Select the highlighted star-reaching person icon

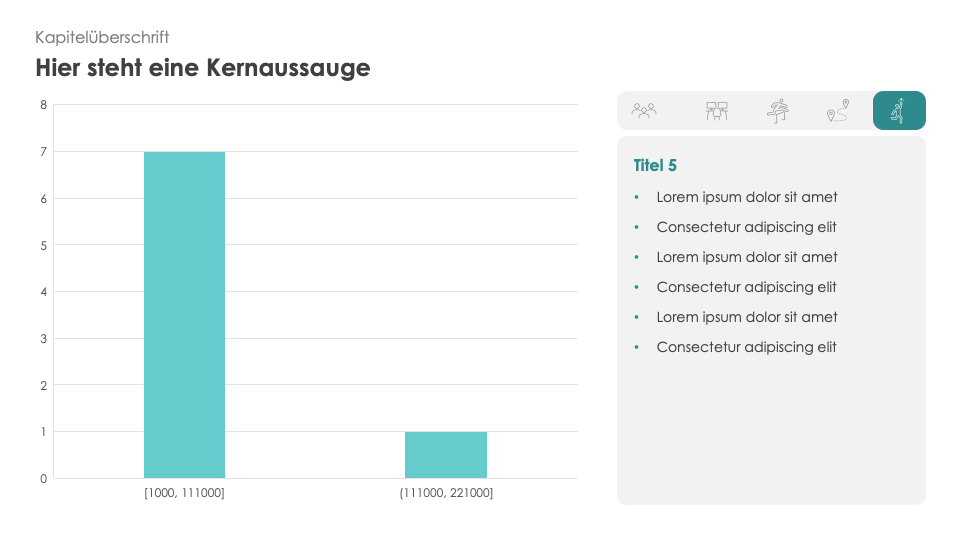coord(899,111)
